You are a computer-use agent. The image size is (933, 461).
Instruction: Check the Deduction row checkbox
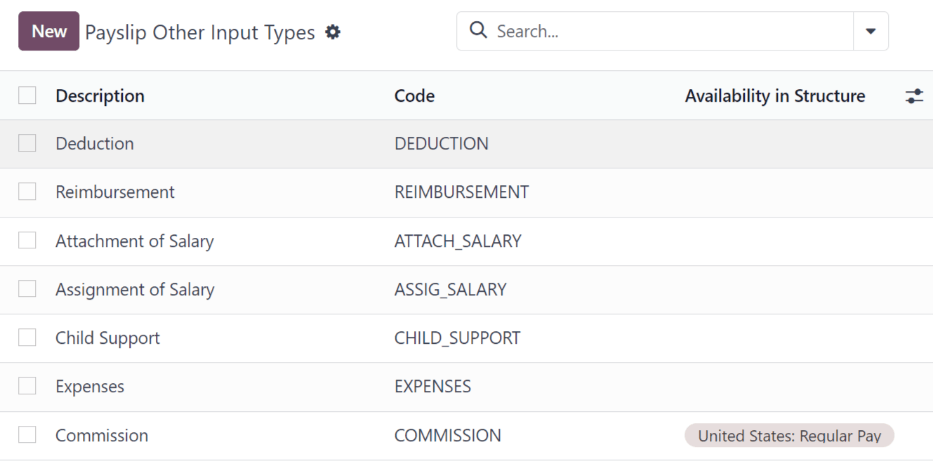tap(27, 143)
